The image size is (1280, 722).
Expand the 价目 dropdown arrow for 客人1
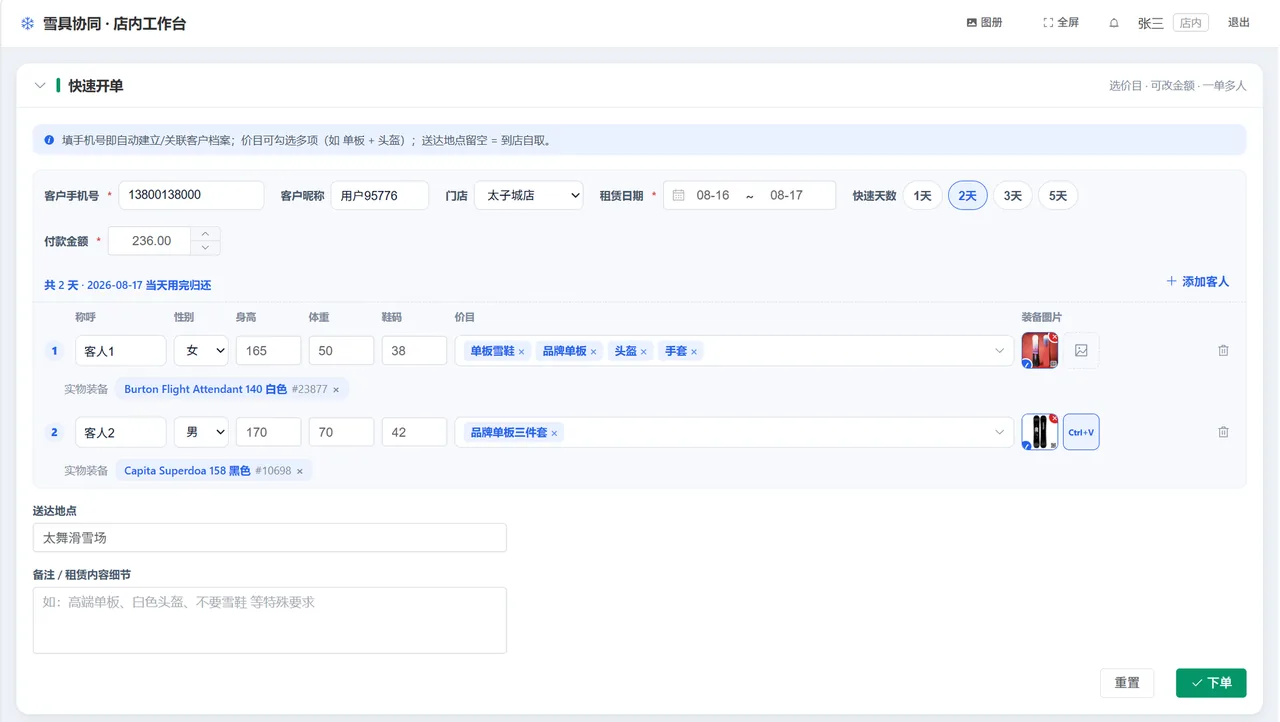999,351
